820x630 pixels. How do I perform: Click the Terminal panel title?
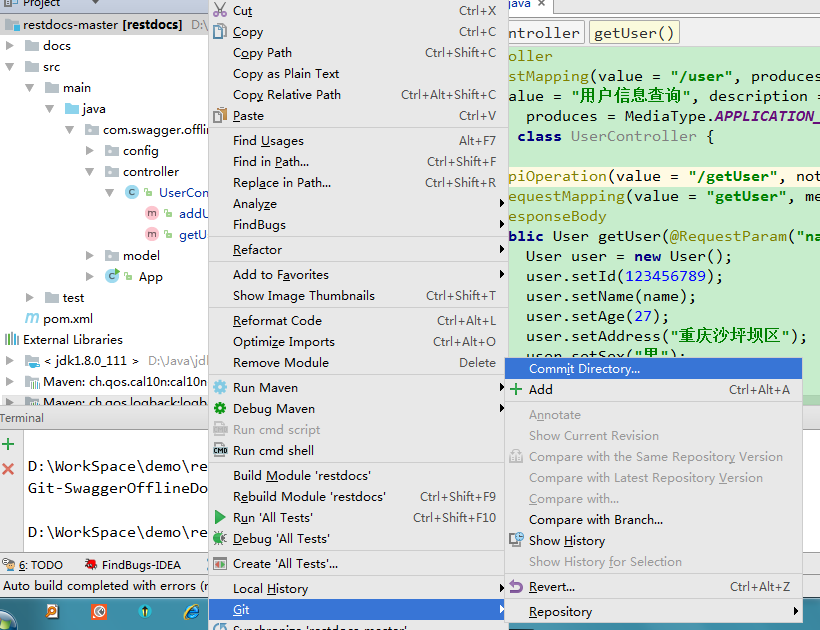(21, 418)
